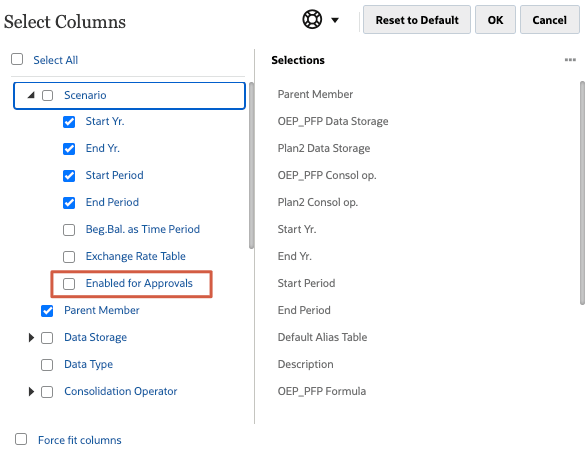Screen dimensions: 587x453
Task: Click the help lifebuoy icon
Action: (312, 19)
